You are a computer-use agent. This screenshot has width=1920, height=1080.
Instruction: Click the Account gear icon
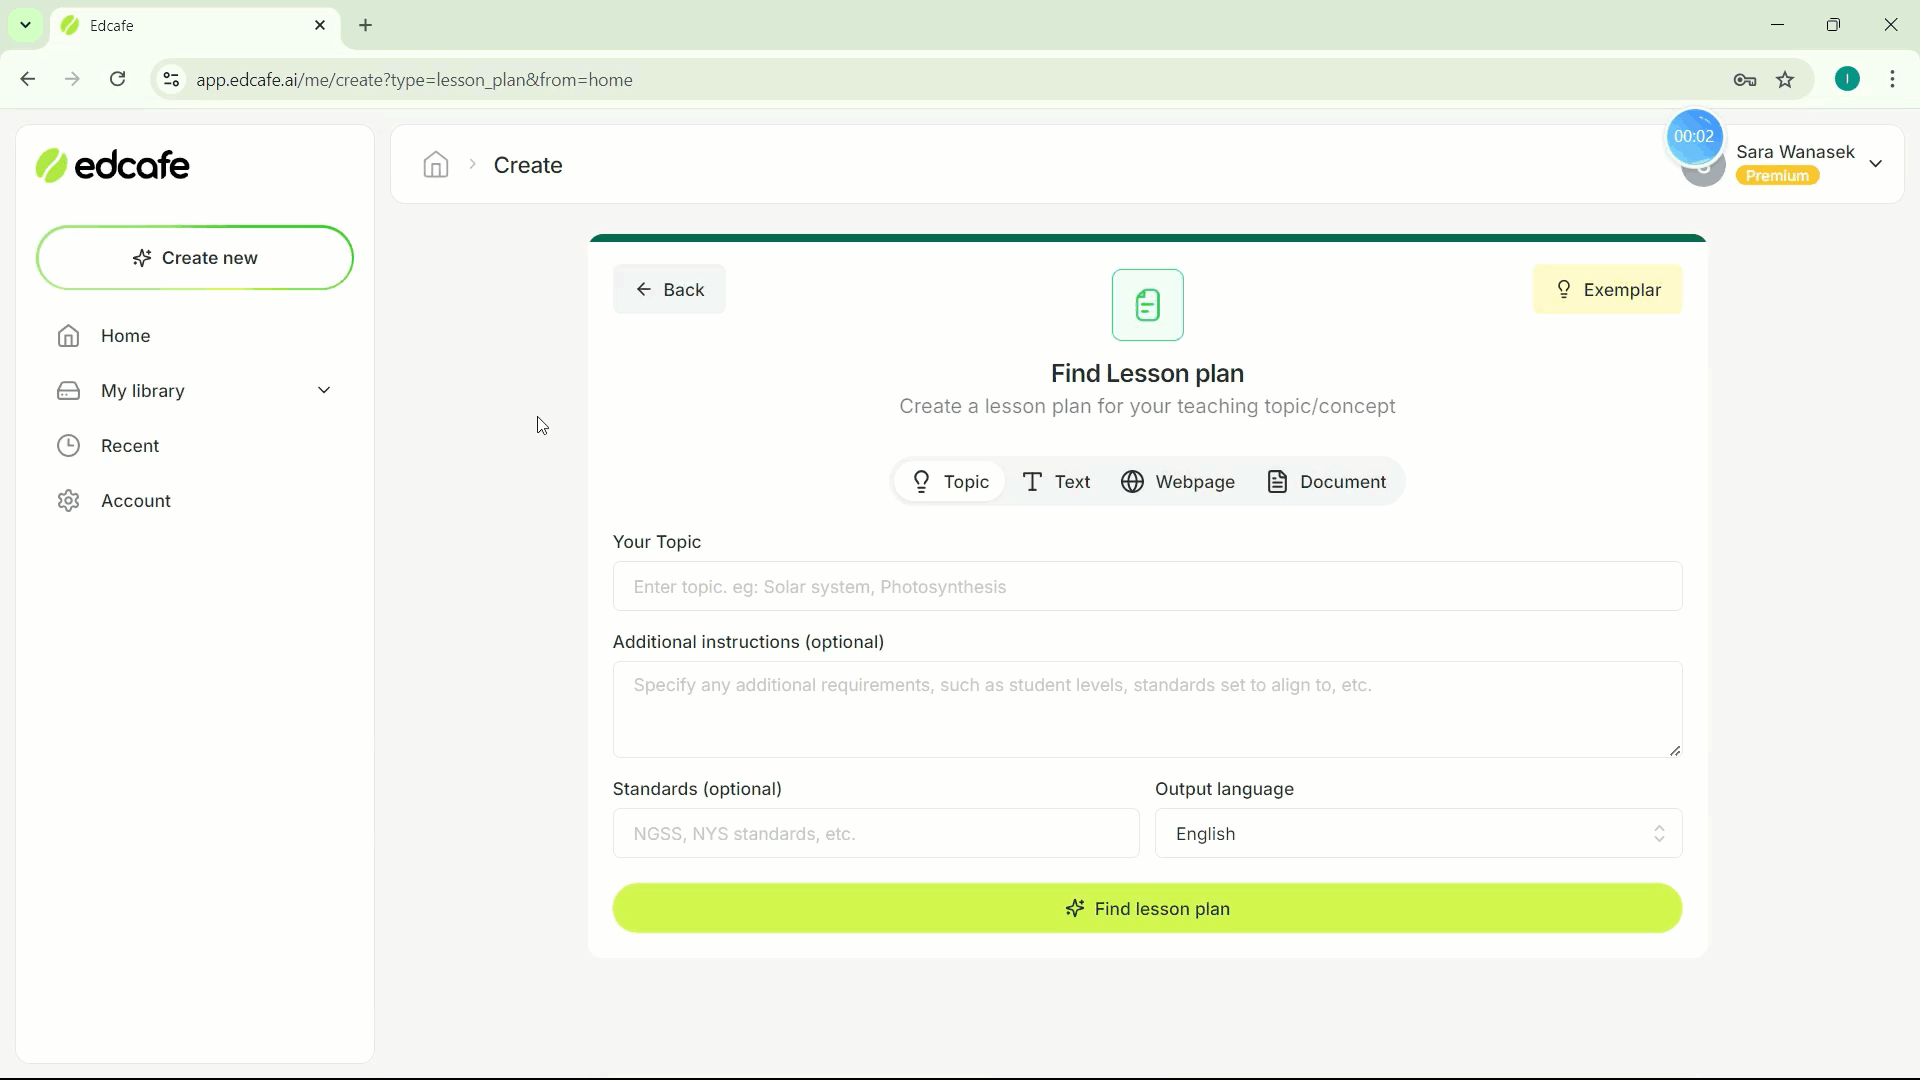pyautogui.click(x=68, y=501)
